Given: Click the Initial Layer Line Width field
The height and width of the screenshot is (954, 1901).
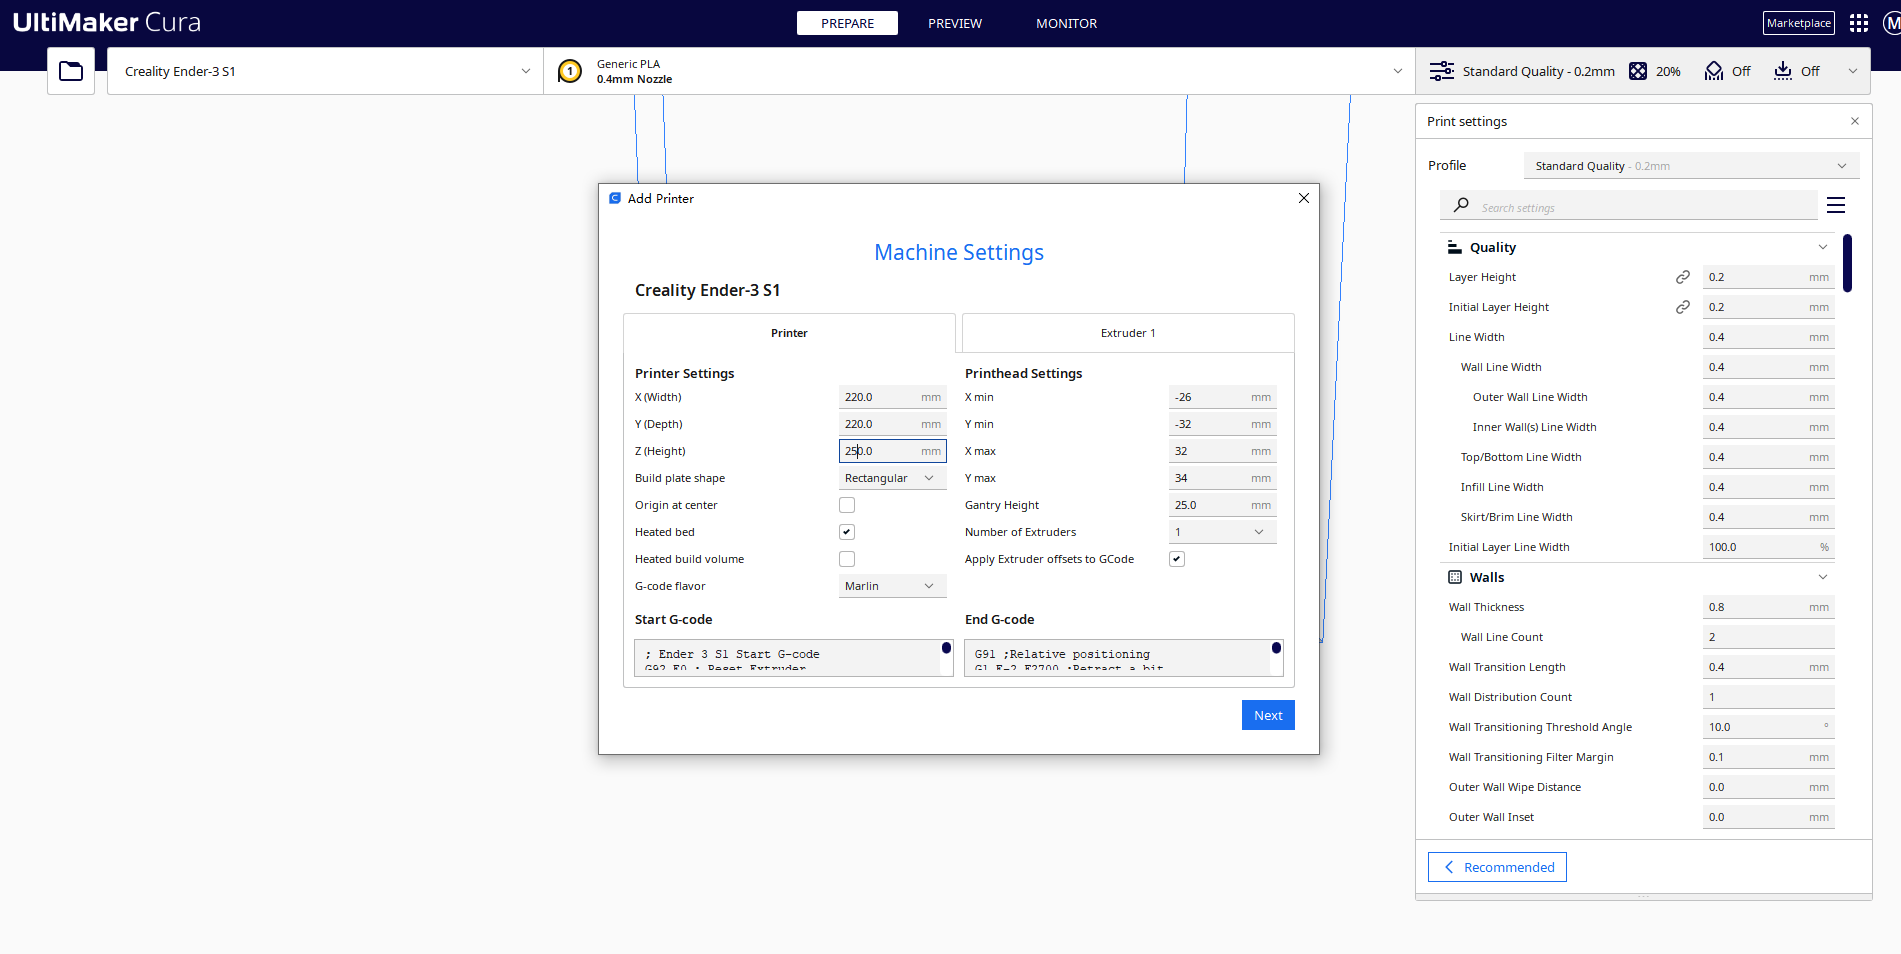Looking at the screenshot, I should 1769,547.
